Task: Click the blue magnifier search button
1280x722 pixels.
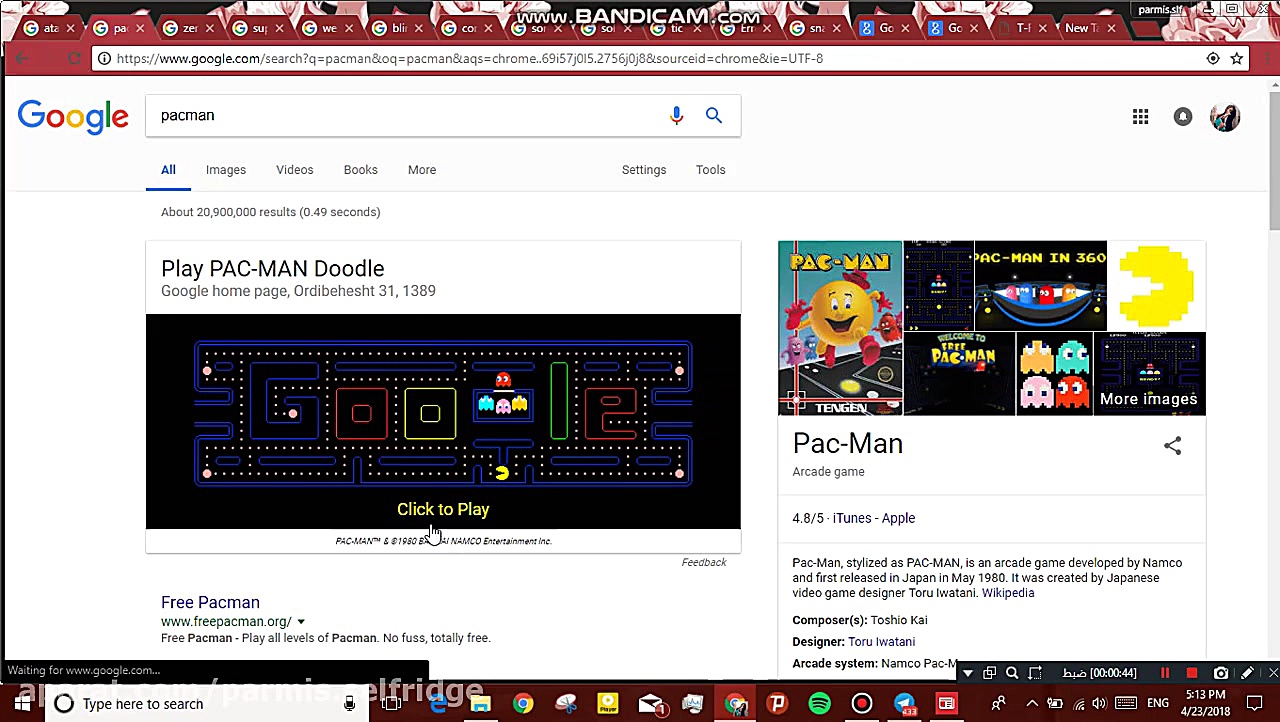Action: 713,116
